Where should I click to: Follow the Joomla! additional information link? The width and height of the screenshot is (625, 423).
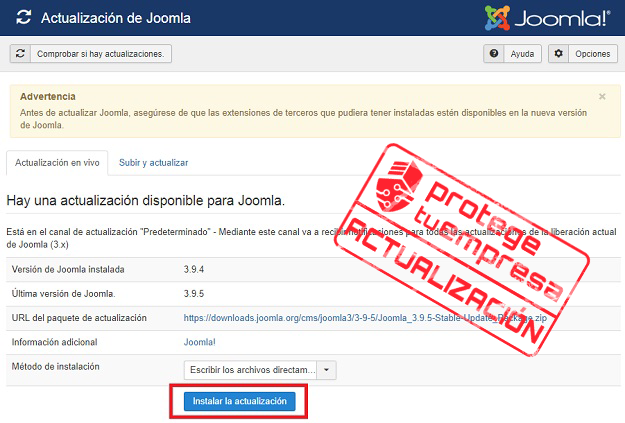(x=200, y=343)
